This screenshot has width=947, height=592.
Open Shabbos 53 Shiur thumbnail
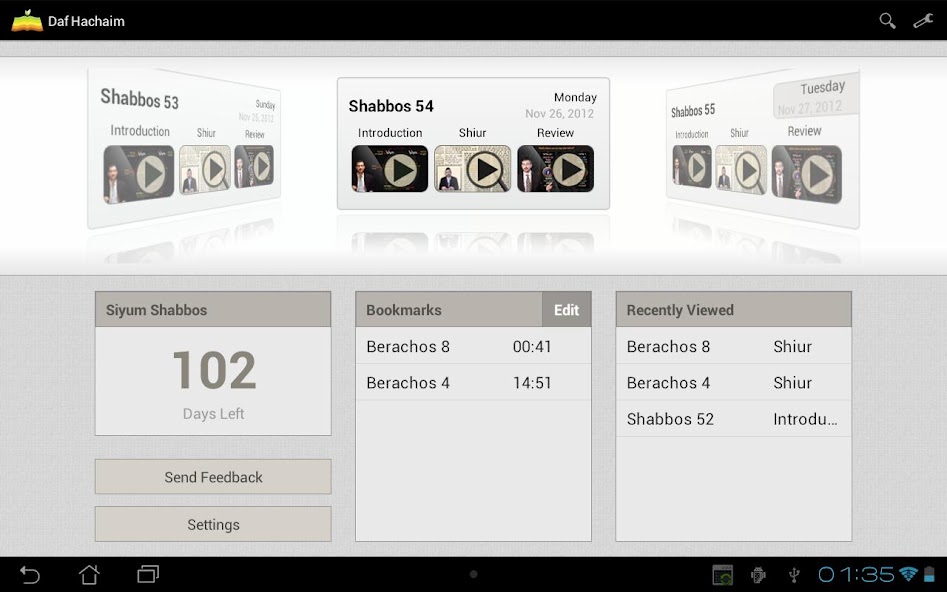pyautogui.click(x=205, y=170)
